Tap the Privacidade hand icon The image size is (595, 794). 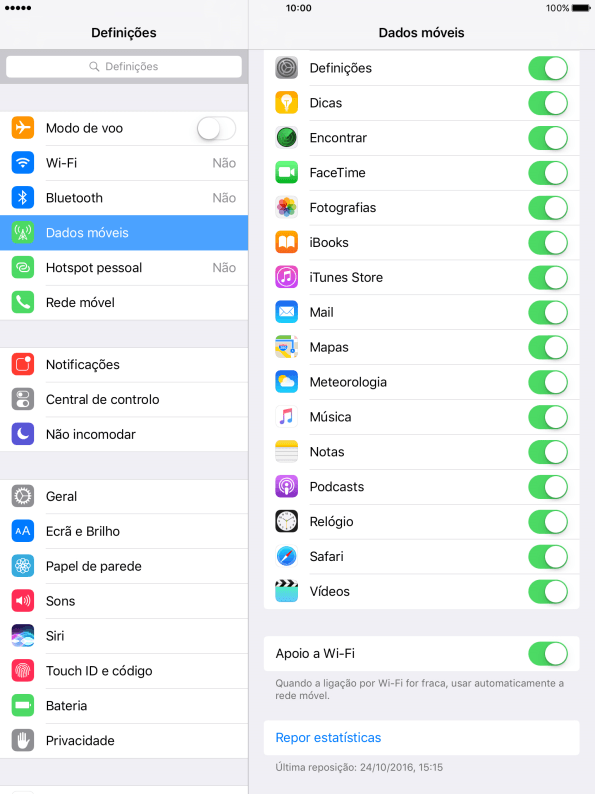(23, 740)
